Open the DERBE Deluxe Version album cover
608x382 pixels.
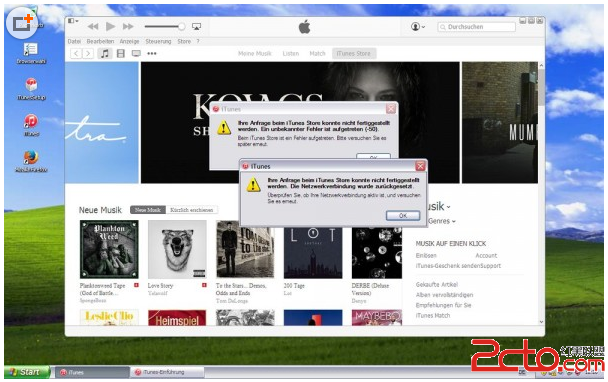click(x=377, y=252)
